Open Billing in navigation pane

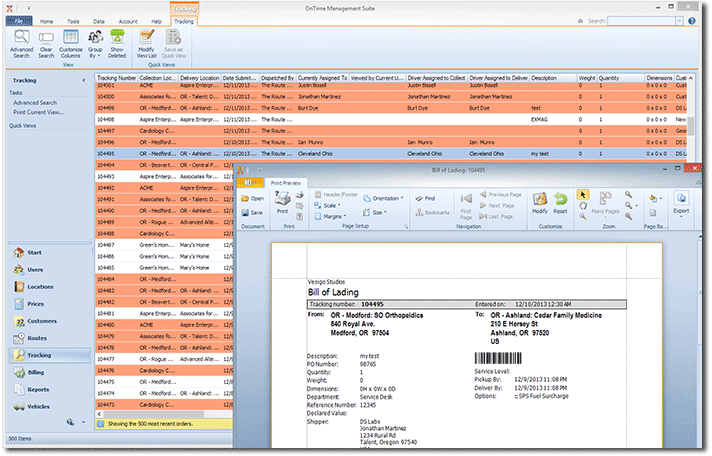tap(50, 372)
